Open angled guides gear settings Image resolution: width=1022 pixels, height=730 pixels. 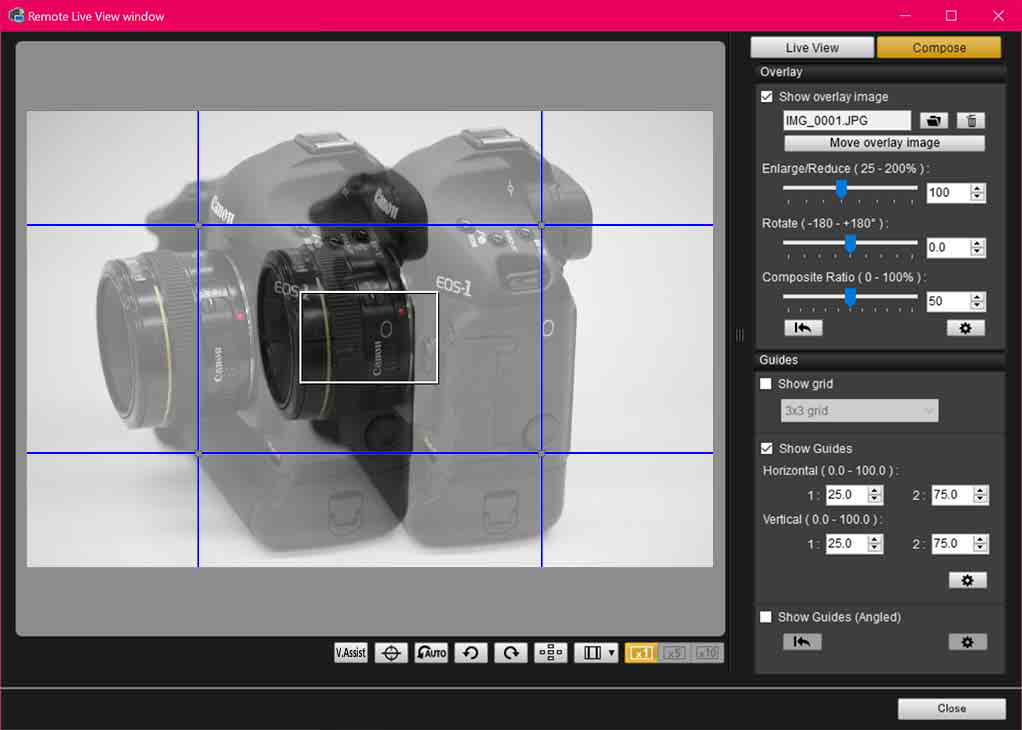coord(967,642)
